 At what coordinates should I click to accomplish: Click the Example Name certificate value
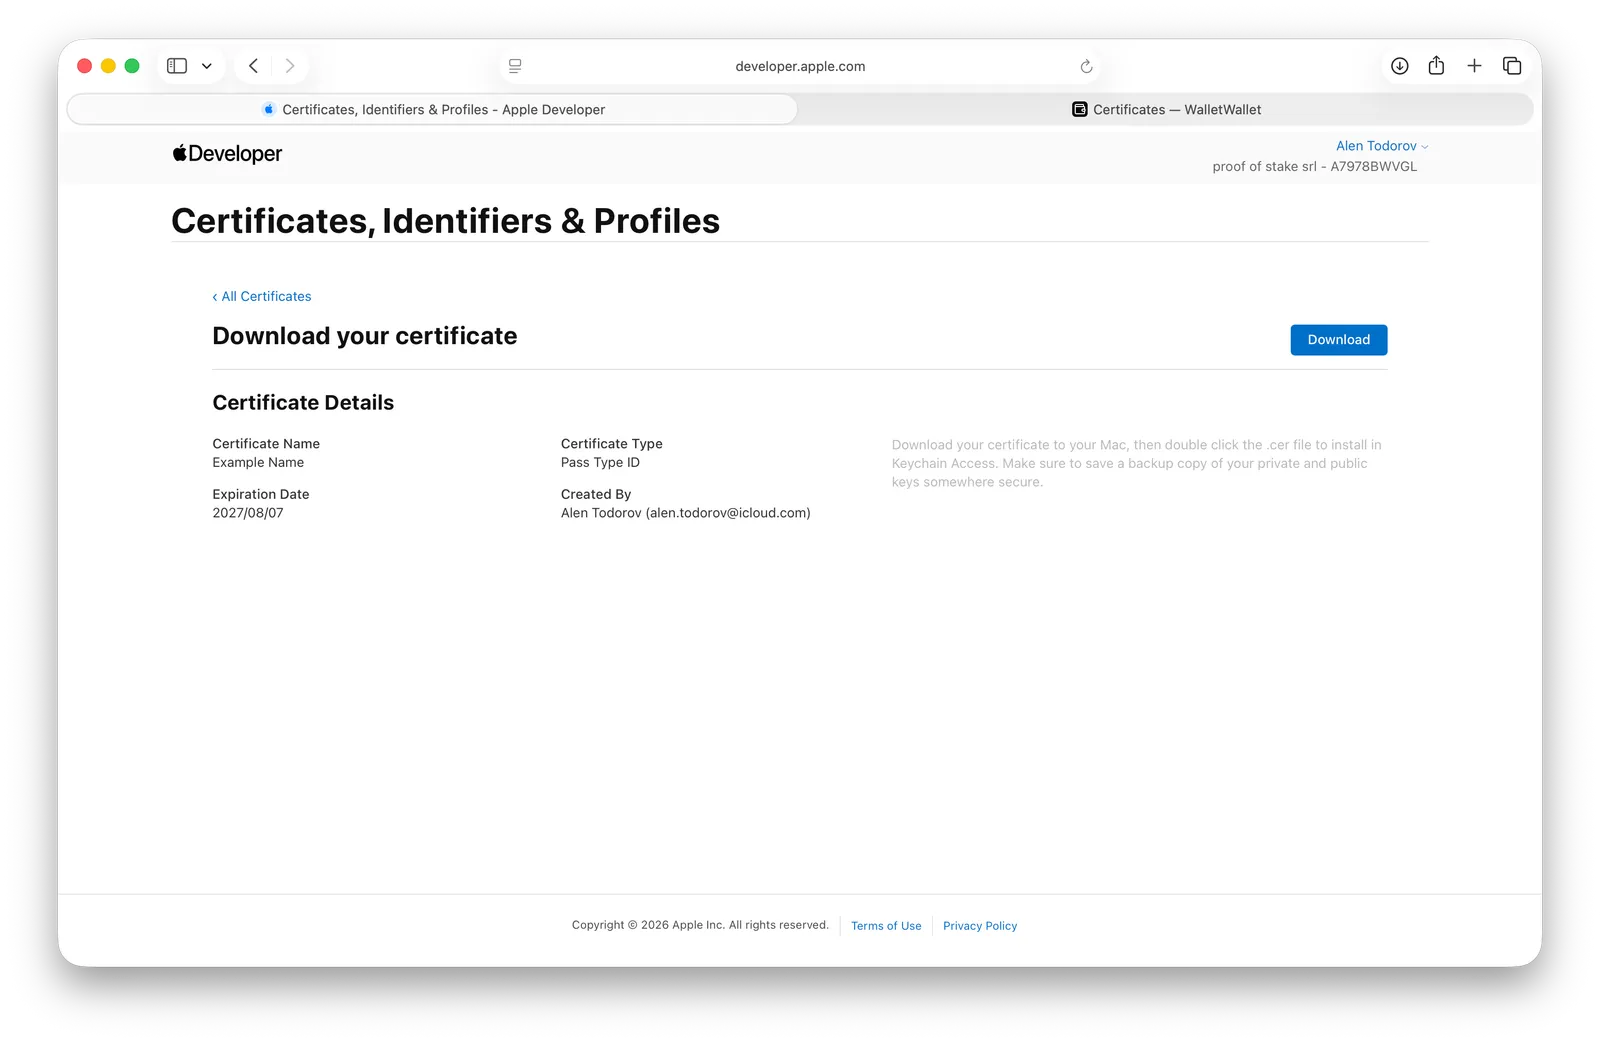pos(258,462)
